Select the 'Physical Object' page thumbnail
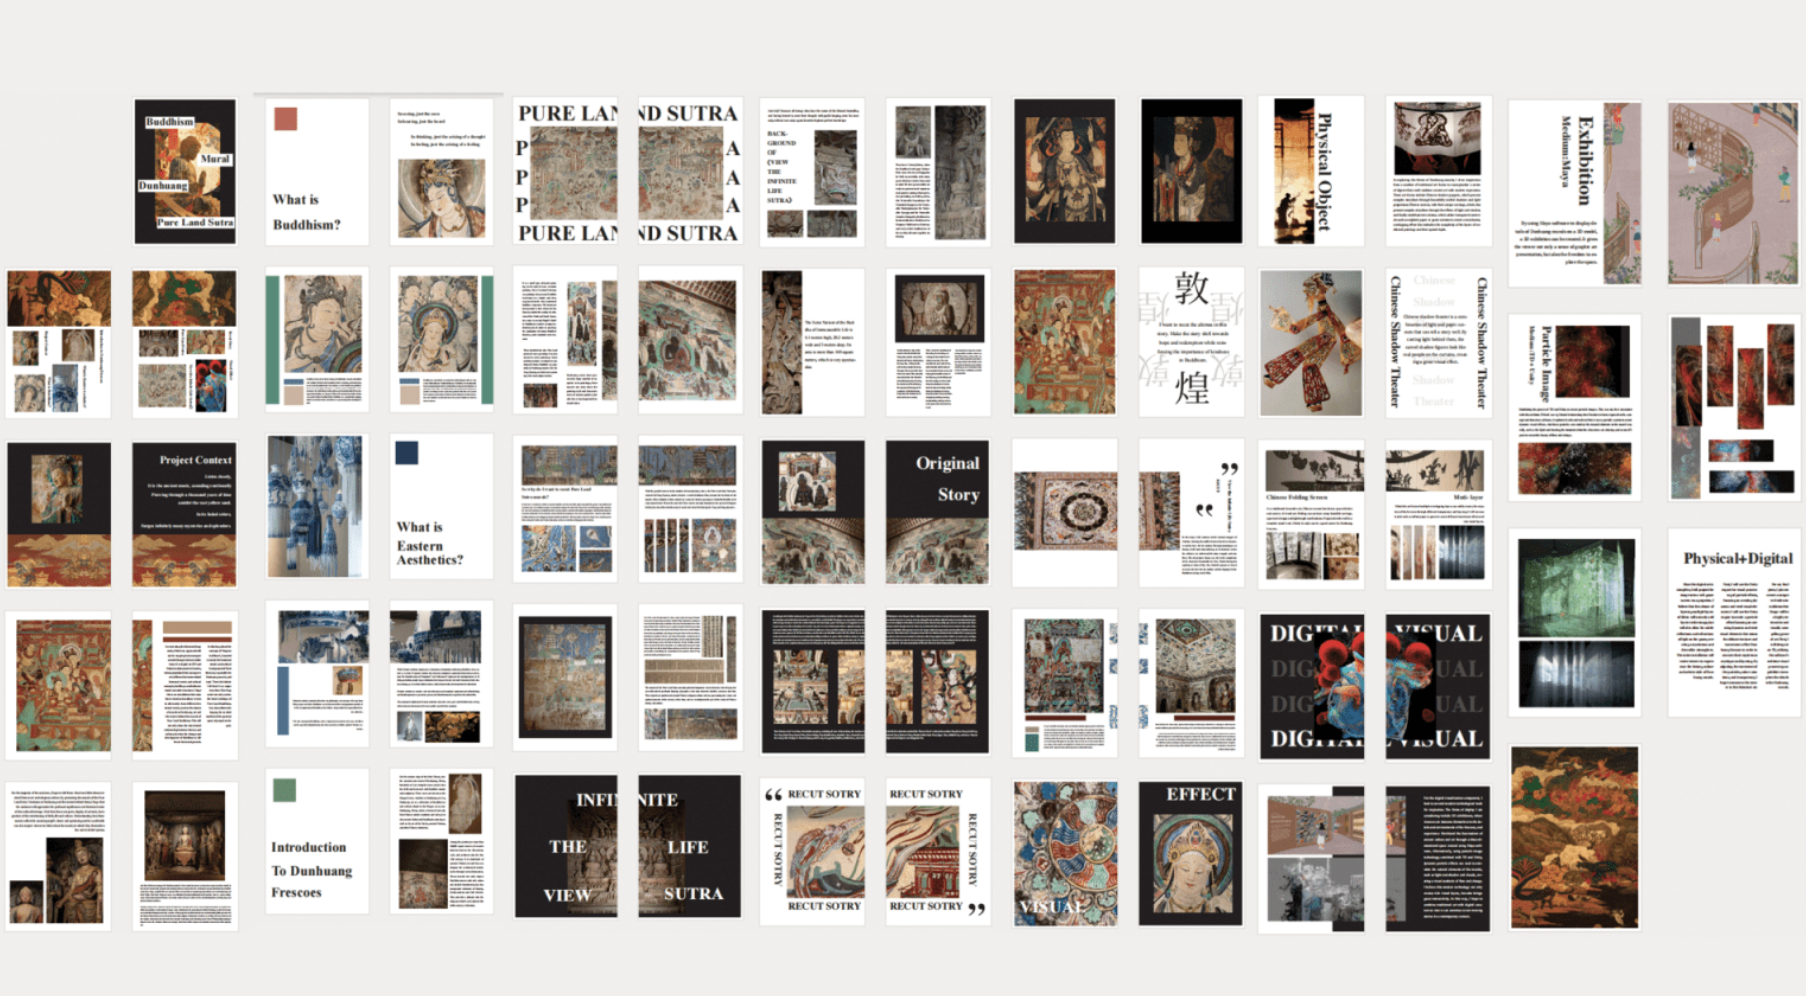The width and height of the screenshot is (1806, 996). tap(1311, 171)
